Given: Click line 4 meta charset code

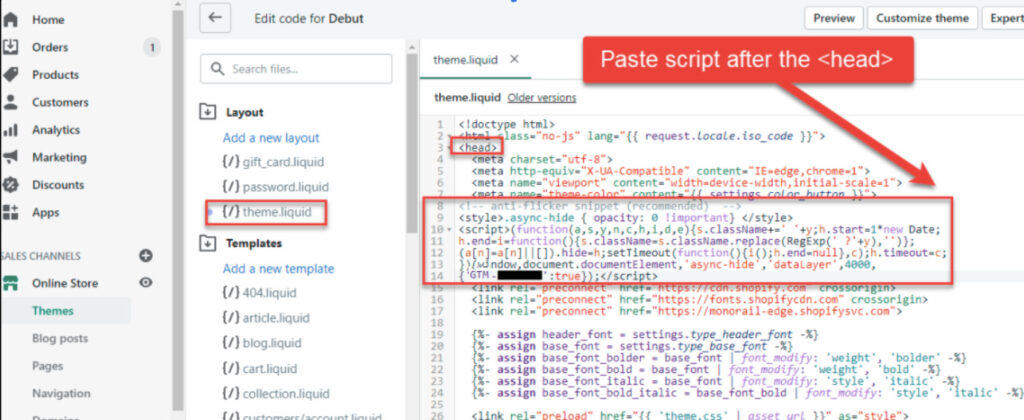Looking at the screenshot, I should 541,159.
